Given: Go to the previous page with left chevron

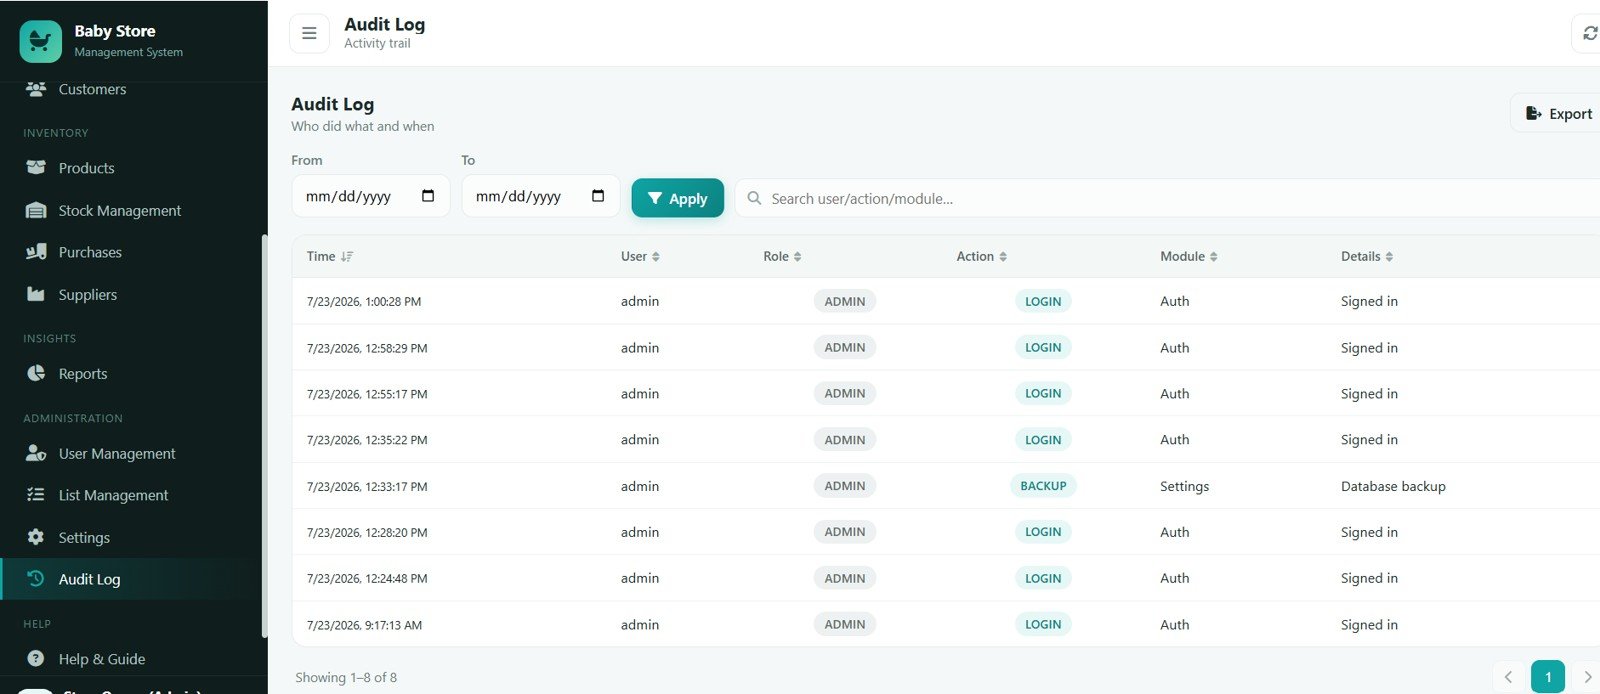Looking at the screenshot, I should click(1508, 677).
